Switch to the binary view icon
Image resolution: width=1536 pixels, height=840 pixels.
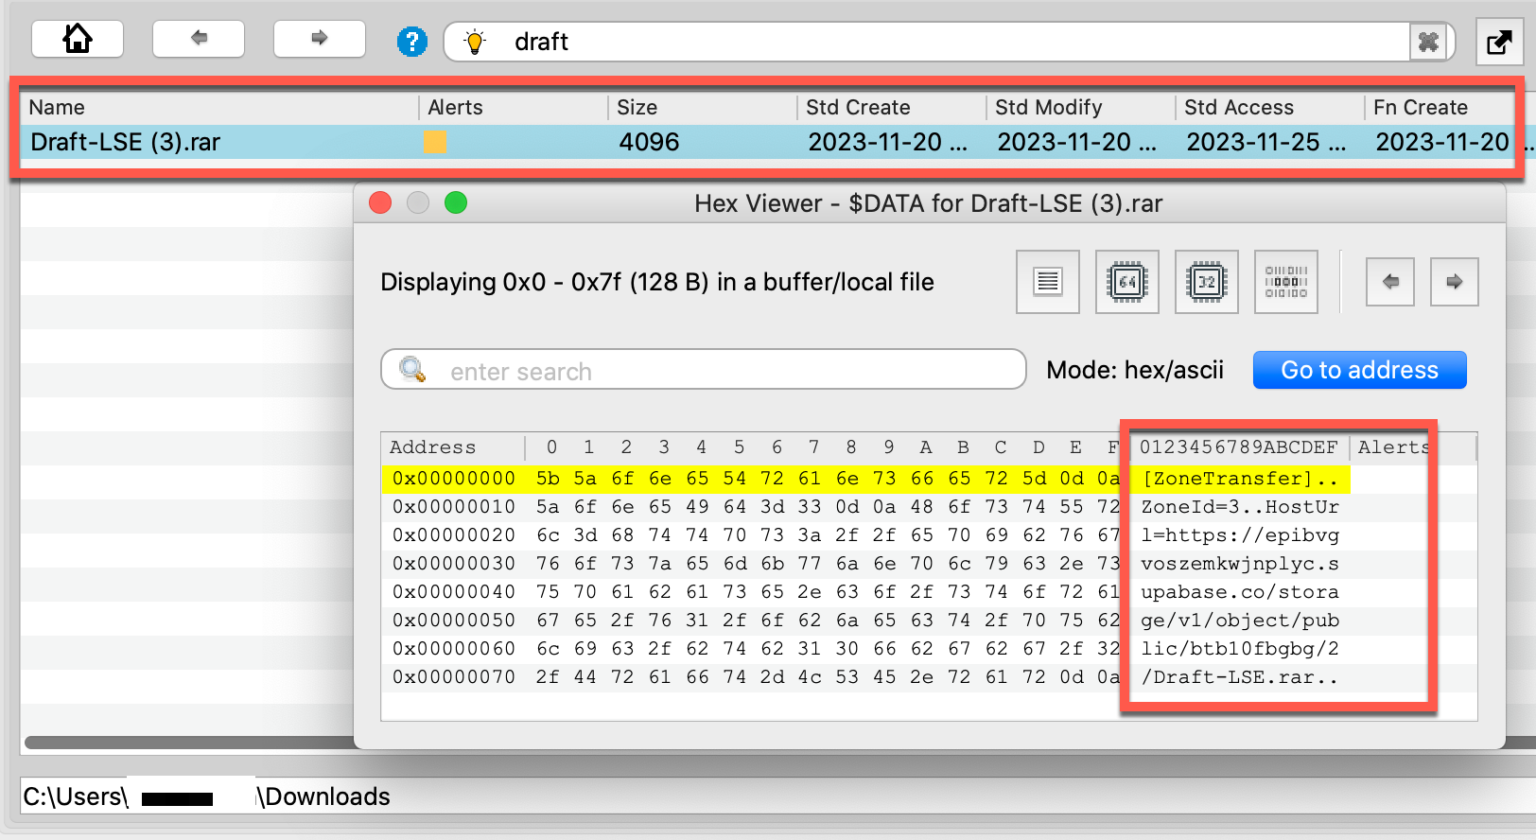click(1285, 282)
